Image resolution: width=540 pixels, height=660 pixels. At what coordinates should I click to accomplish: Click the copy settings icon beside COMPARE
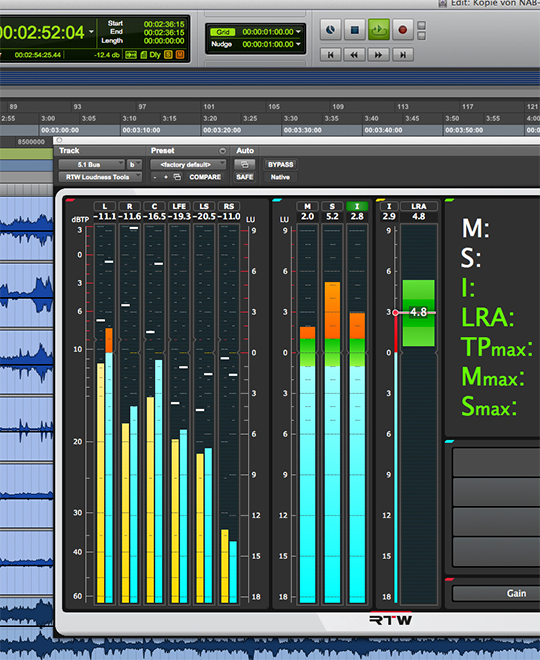pyautogui.click(x=178, y=177)
